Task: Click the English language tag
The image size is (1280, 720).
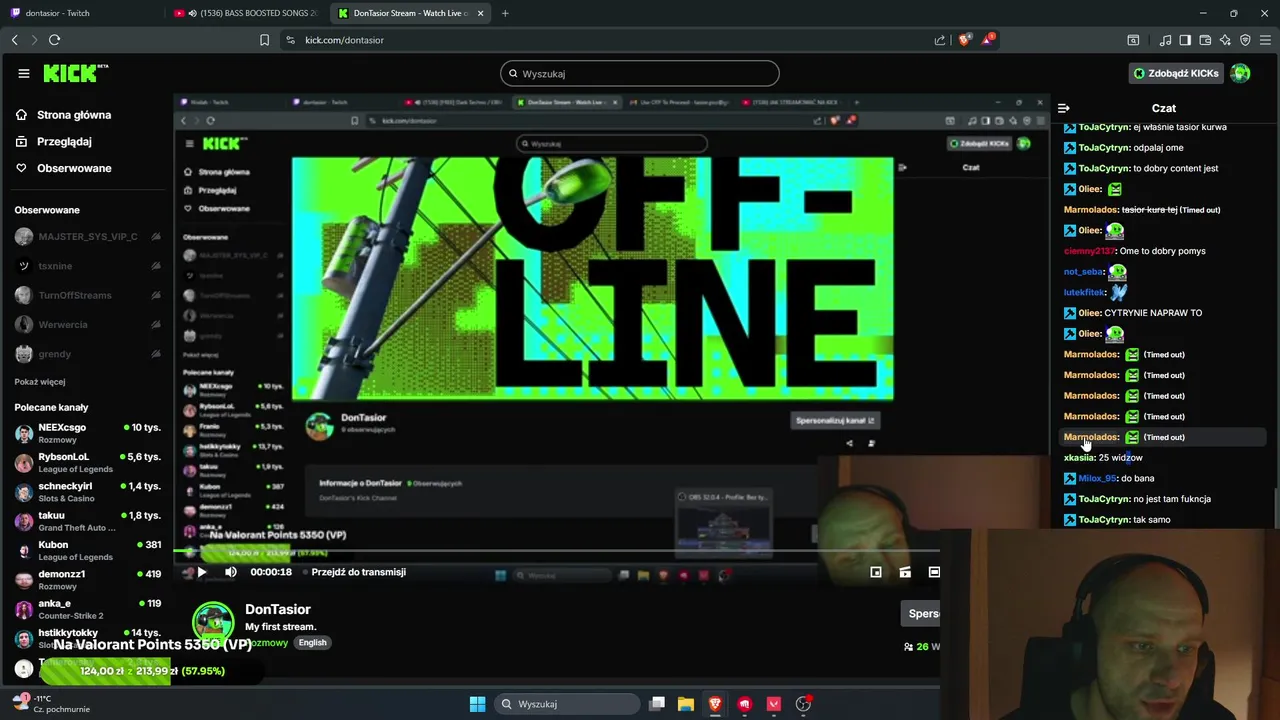Action: (x=312, y=642)
